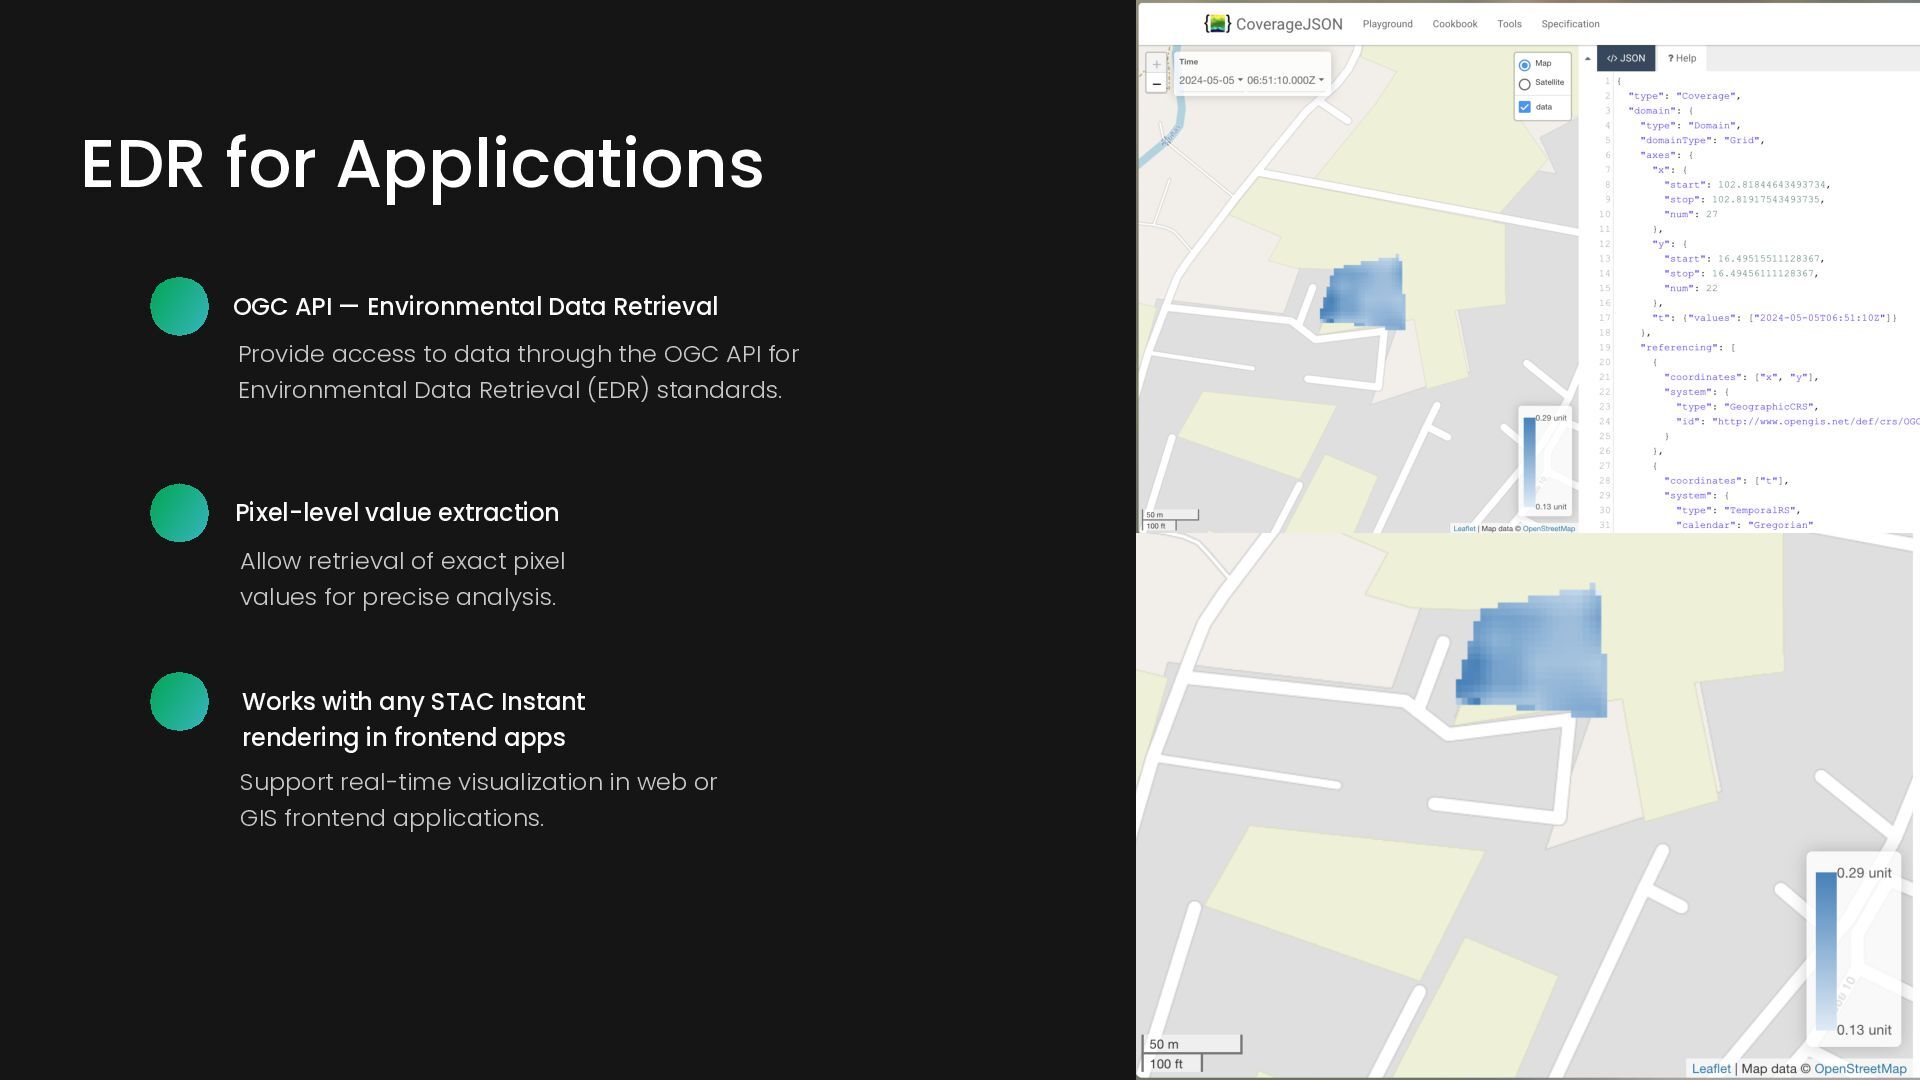Screen dimensions: 1920x1080
Task: Open the 2024-05-05 date dropdown
Action: coord(1210,80)
